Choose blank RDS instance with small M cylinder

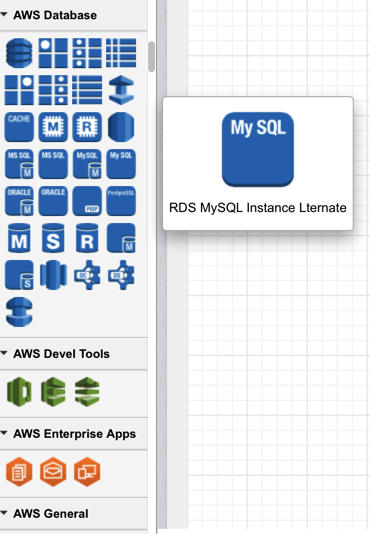point(121,238)
